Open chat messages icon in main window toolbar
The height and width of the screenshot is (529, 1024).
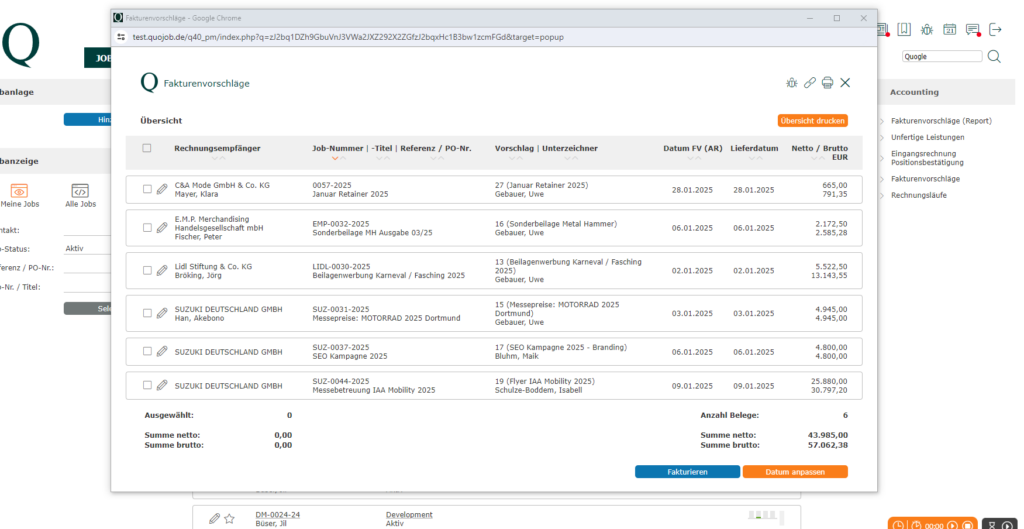[x=973, y=29]
